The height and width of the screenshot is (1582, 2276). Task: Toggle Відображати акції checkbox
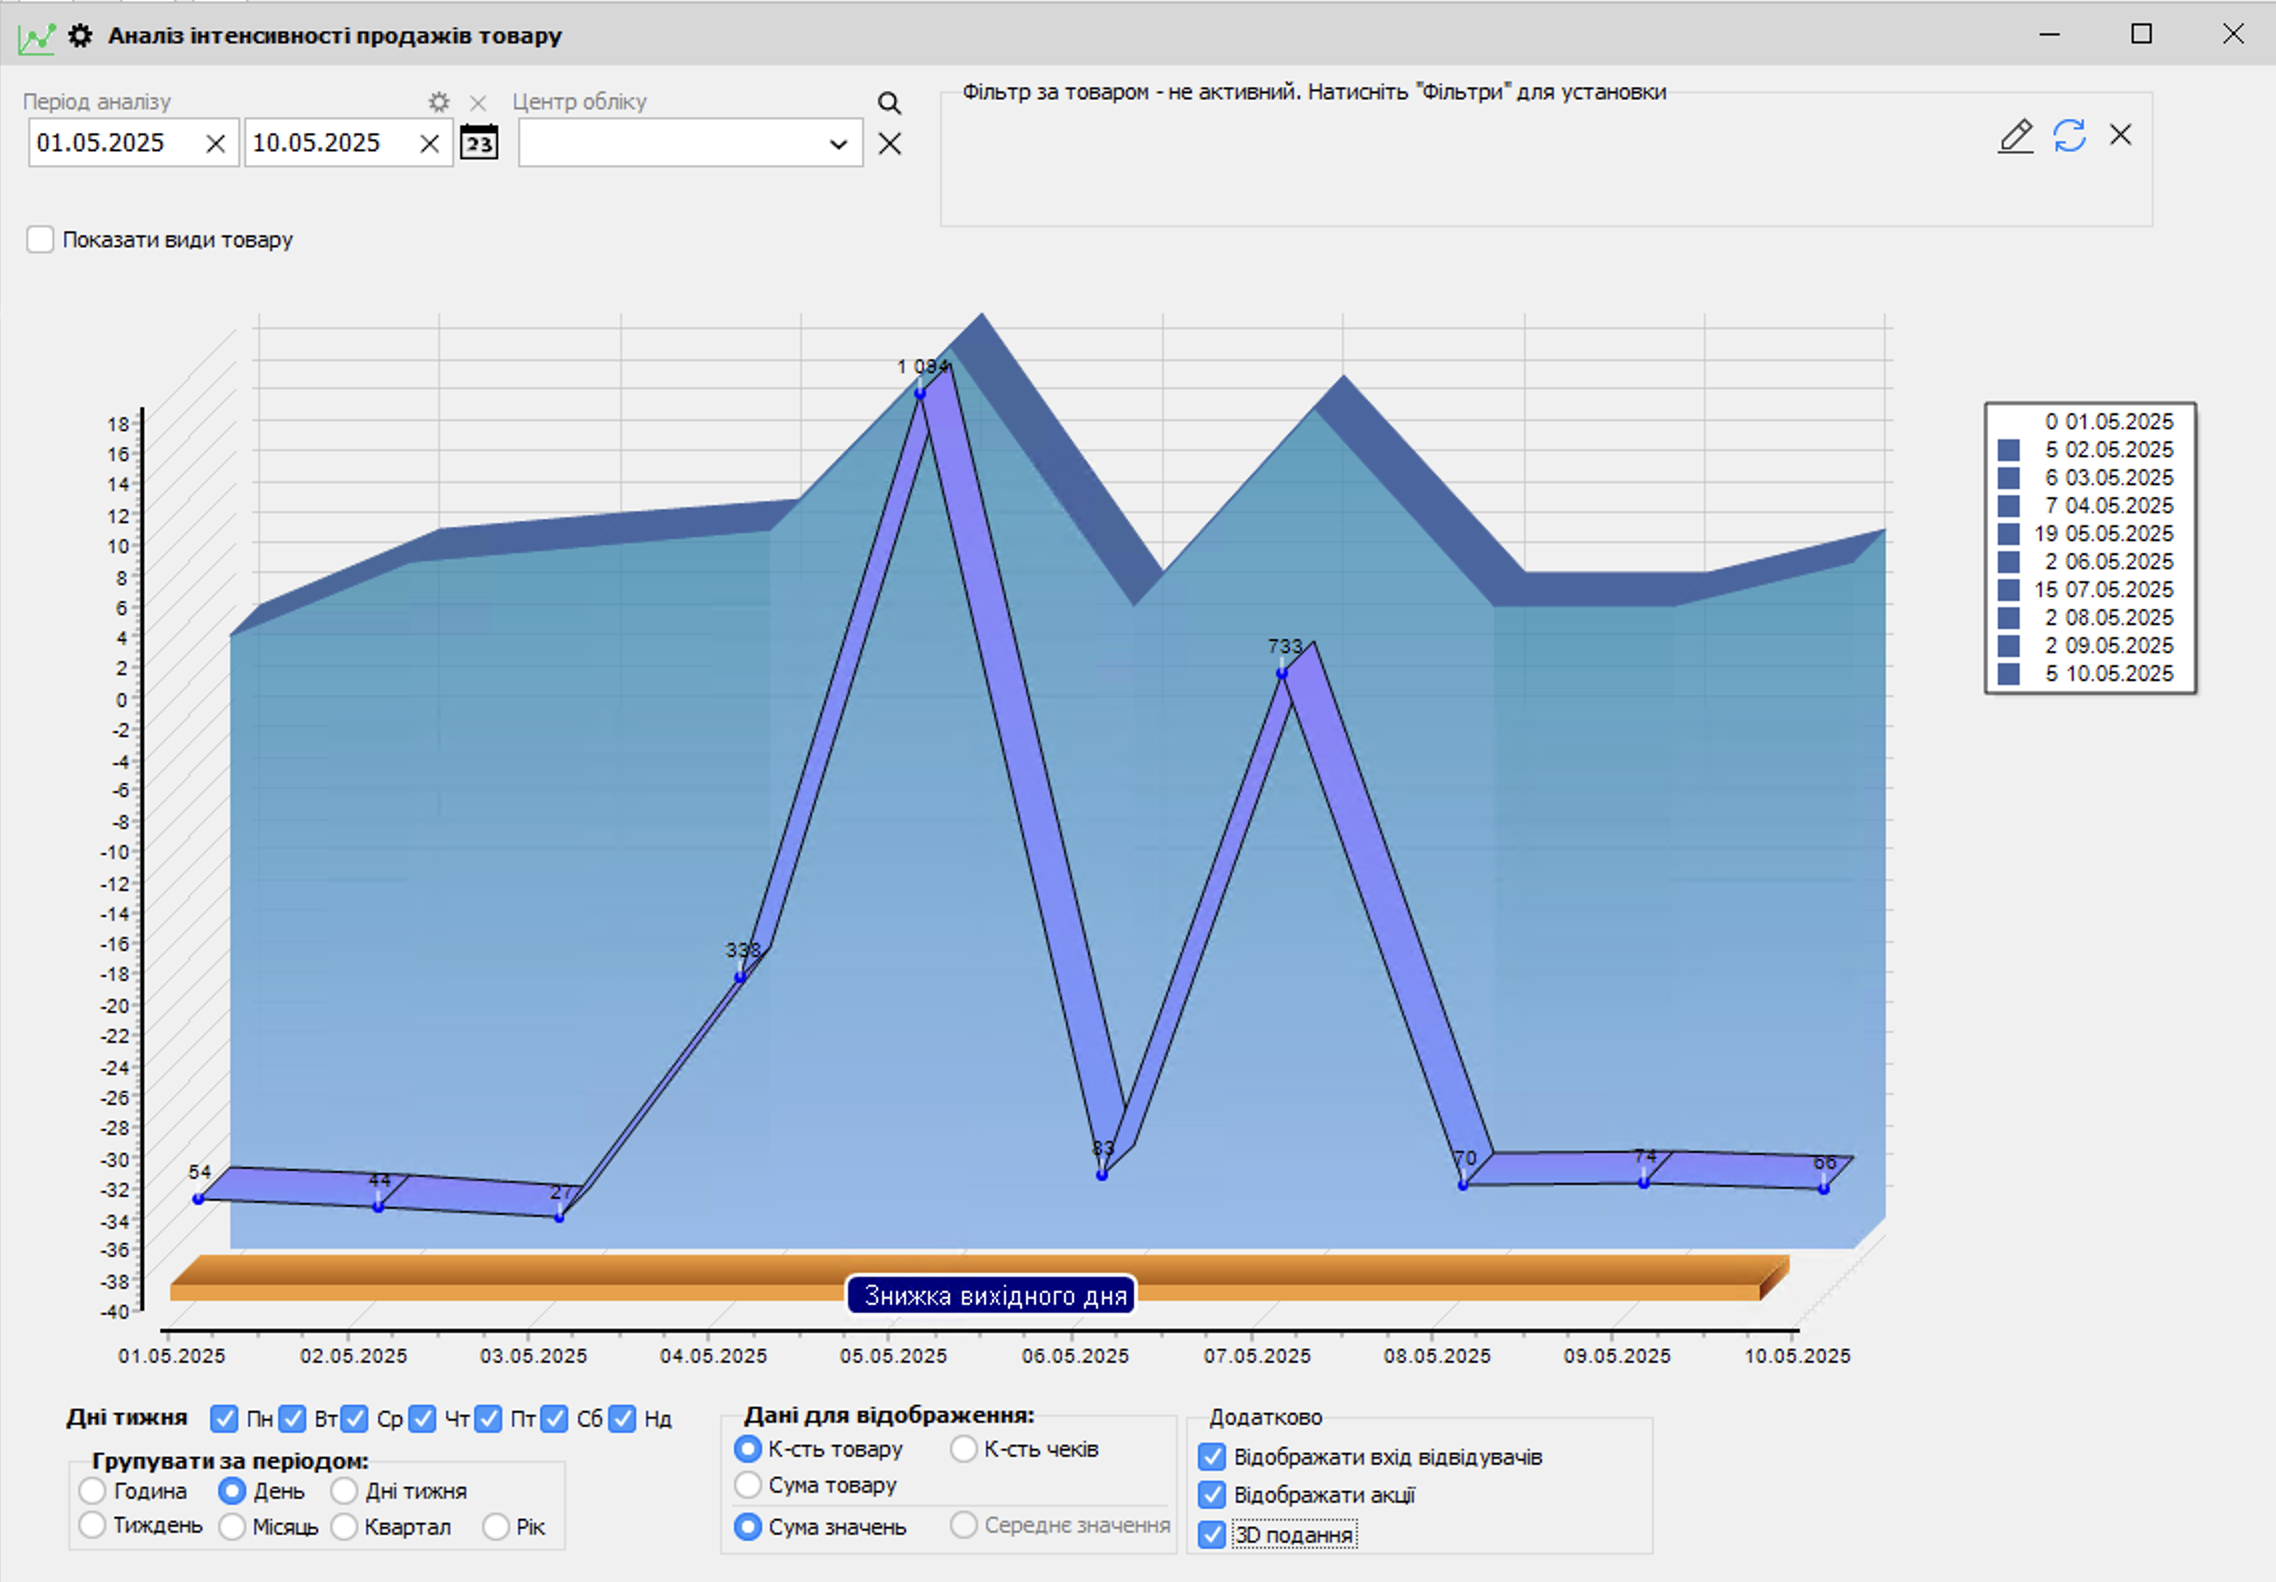tap(1212, 1495)
